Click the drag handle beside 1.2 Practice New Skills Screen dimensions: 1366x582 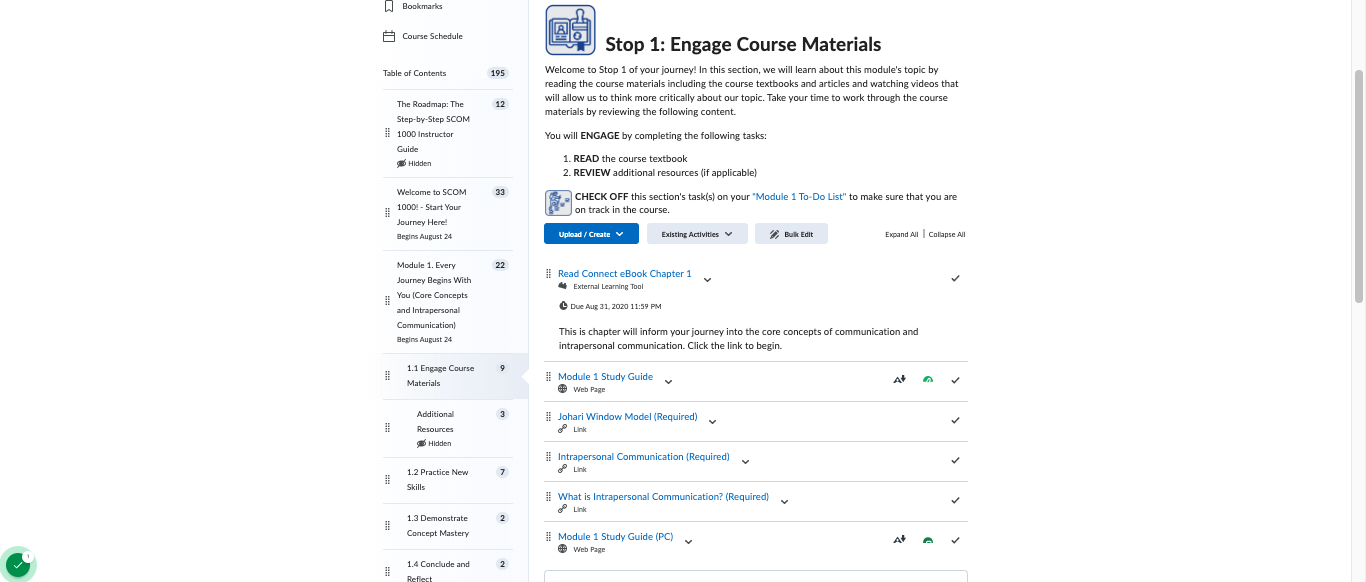(388, 480)
